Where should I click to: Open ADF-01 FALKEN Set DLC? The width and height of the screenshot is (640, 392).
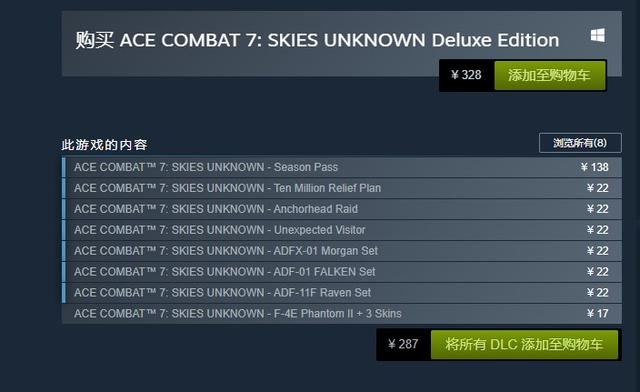(x=342, y=272)
